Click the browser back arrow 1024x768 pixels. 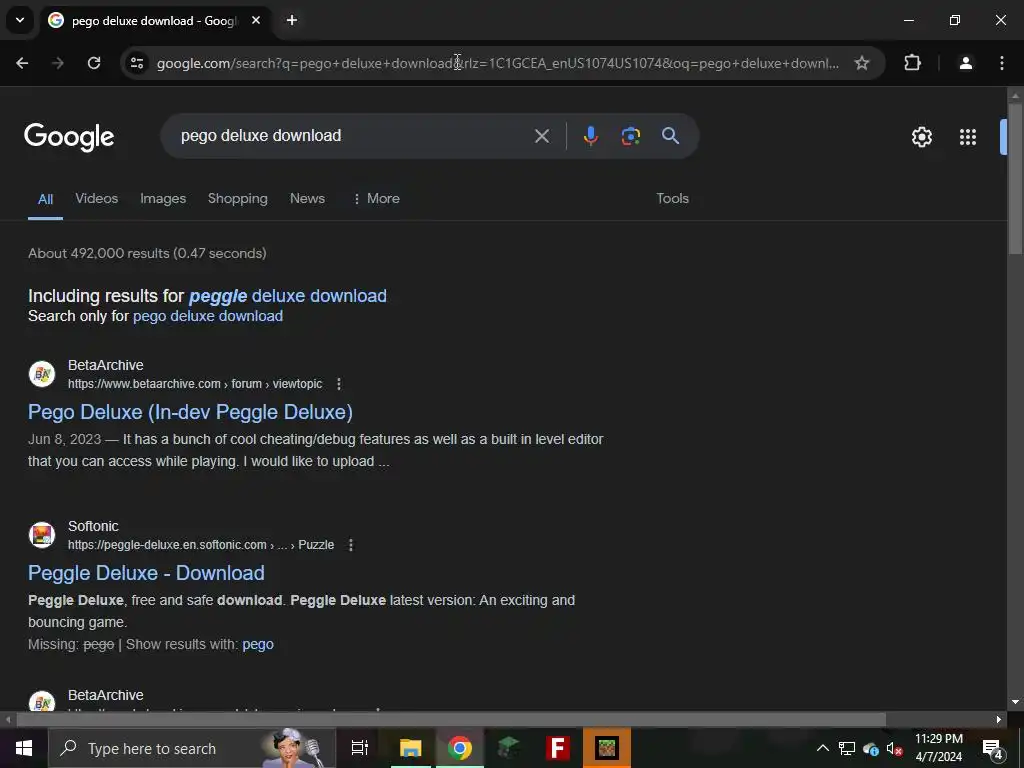[22, 63]
